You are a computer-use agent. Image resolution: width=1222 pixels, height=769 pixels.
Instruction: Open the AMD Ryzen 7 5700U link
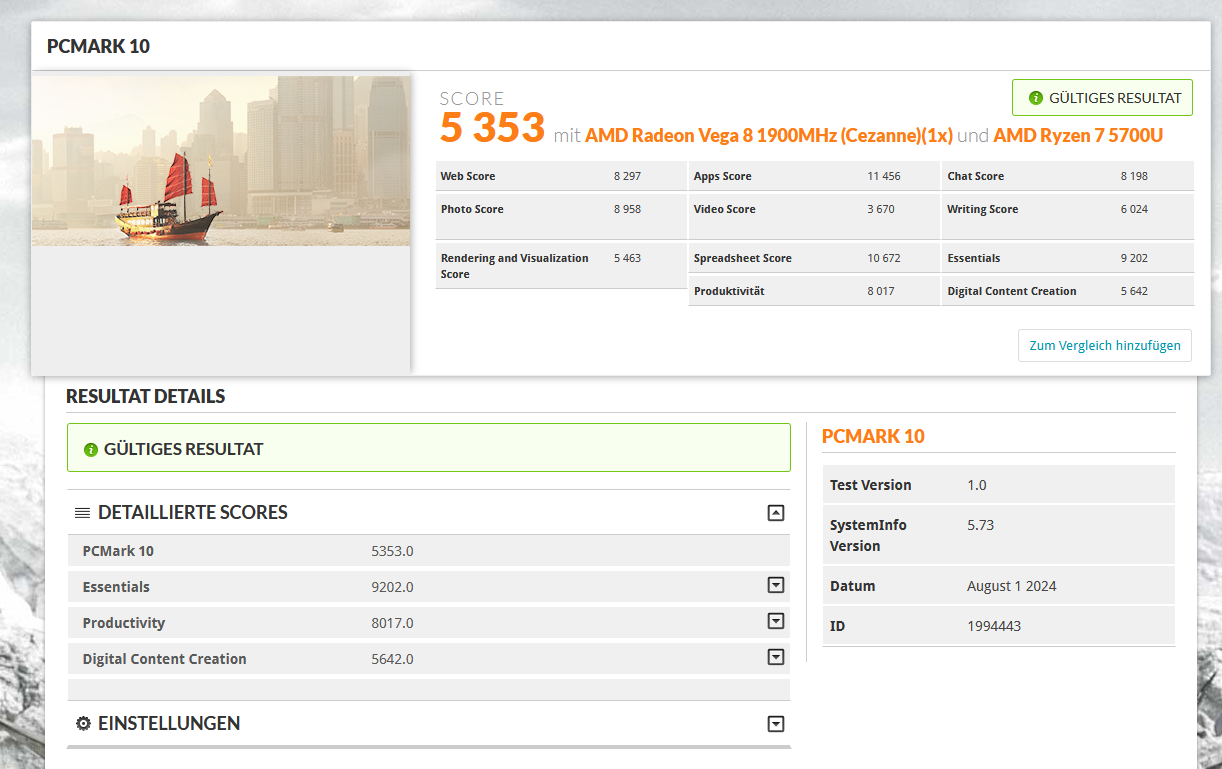1078,135
